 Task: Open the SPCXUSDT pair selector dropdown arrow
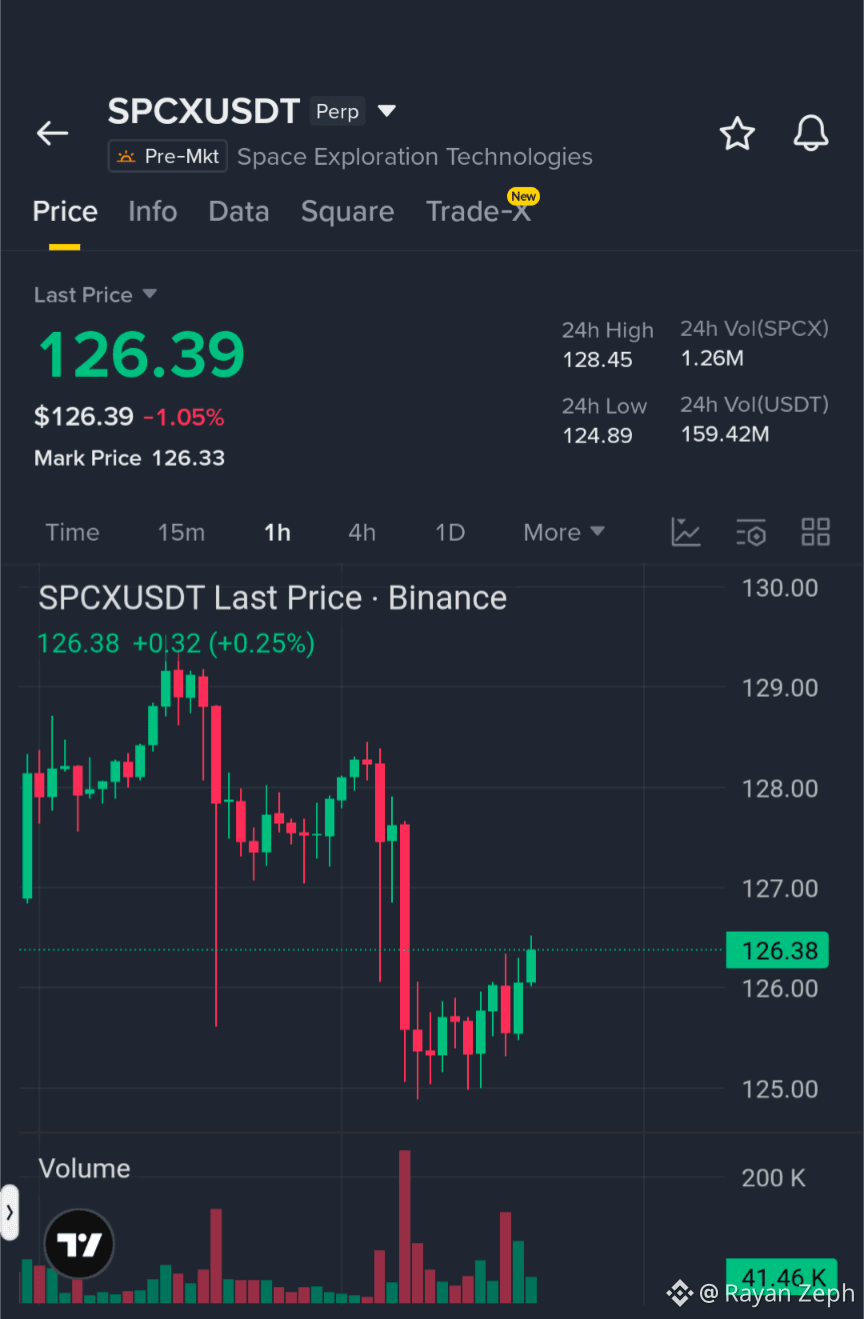[x=387, y=111]
